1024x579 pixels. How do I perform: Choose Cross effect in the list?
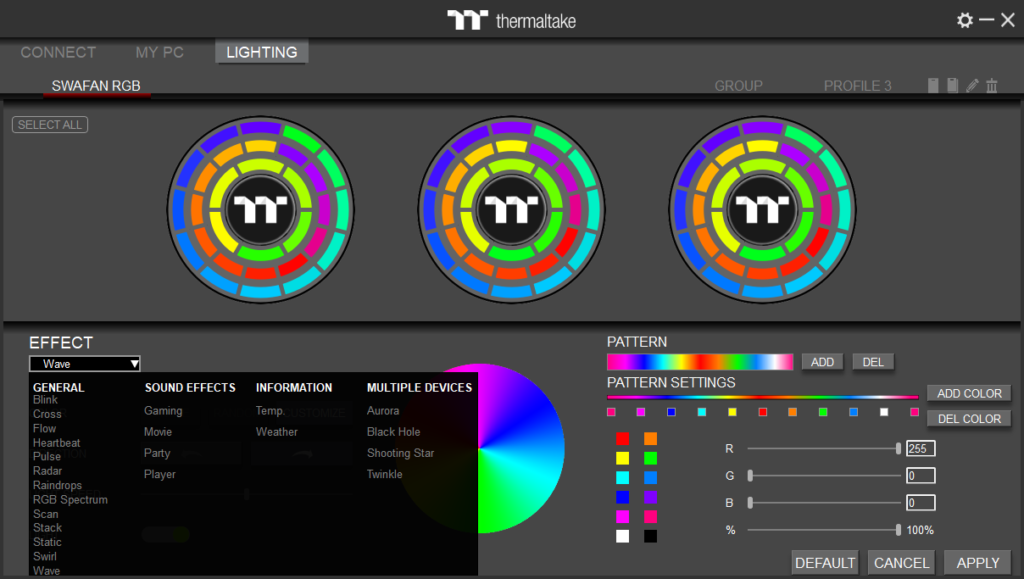click(47, 414)
